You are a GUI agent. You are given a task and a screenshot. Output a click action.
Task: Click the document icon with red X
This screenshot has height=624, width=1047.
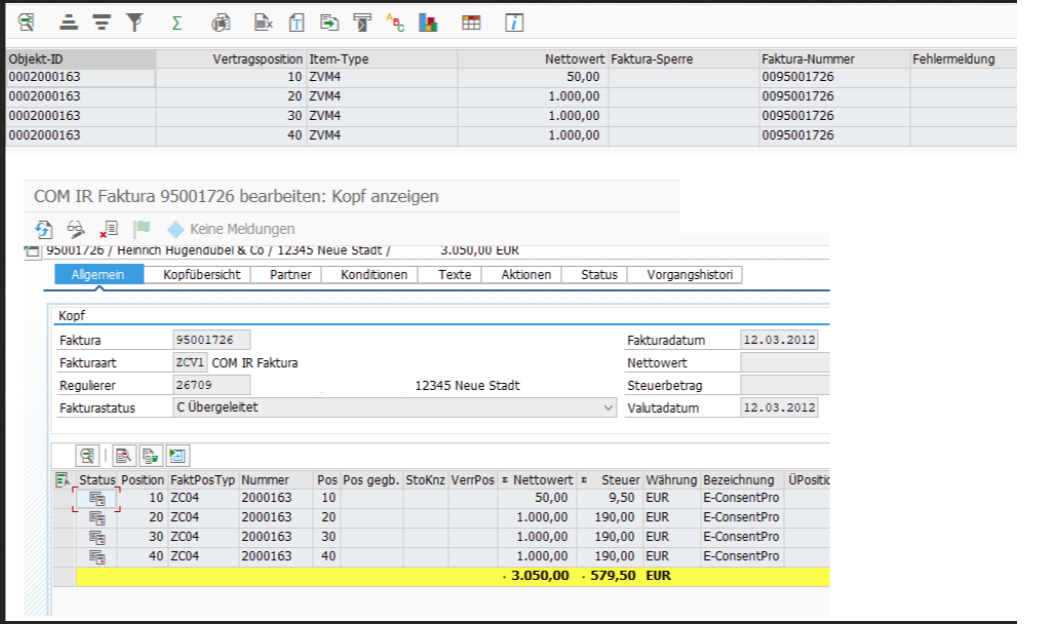pyautogui.click(x=109, y=229)
